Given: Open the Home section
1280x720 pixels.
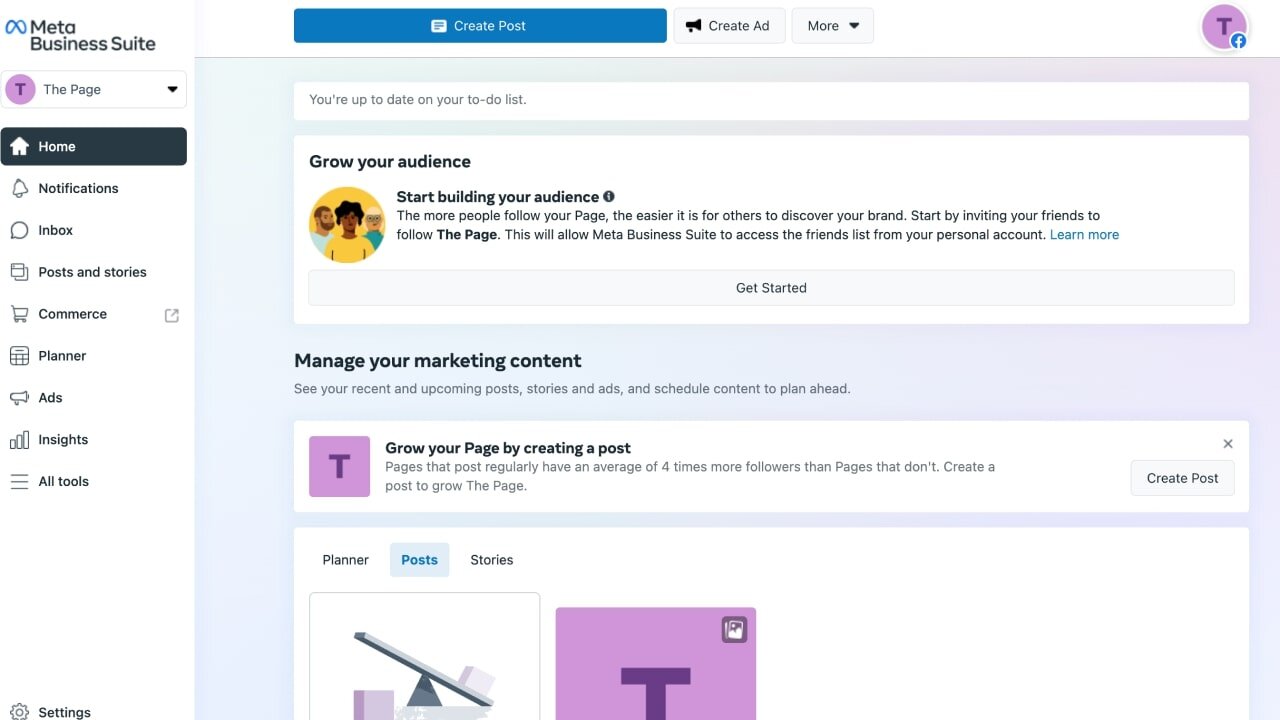Looking at the screenshot, I should 94,146.
